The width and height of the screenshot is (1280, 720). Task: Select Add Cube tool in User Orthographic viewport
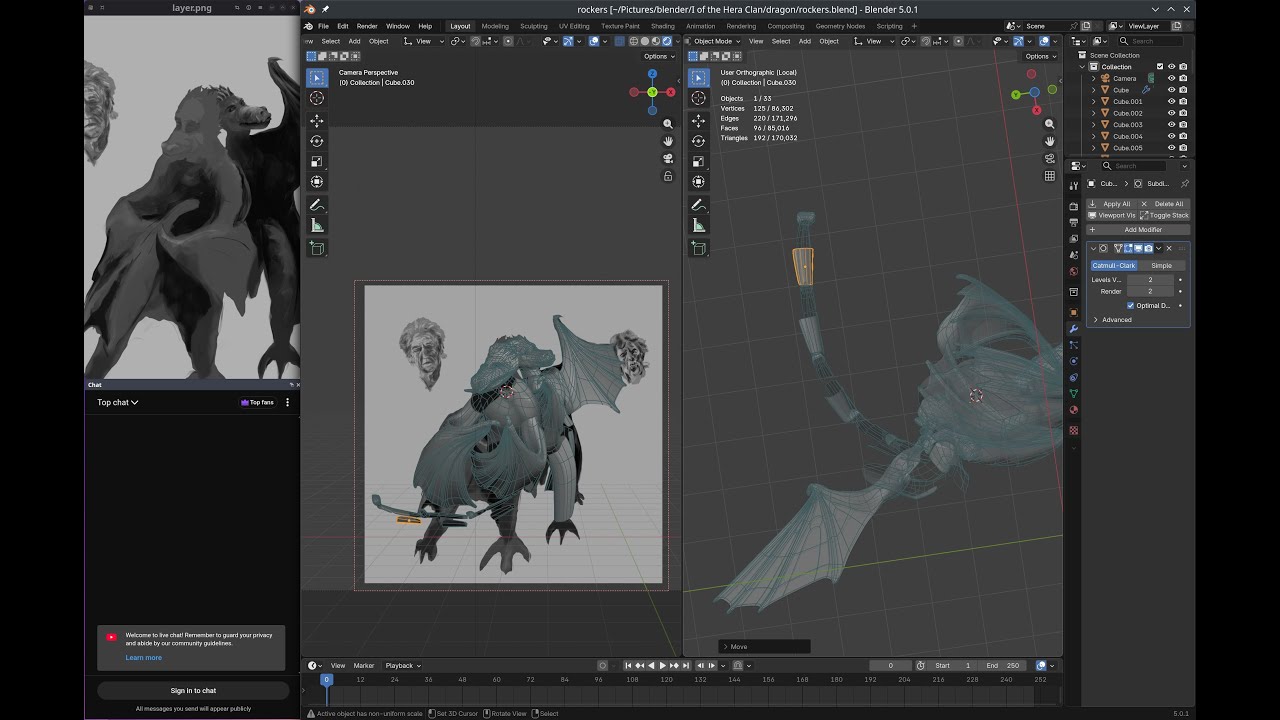tap(699, 248)
